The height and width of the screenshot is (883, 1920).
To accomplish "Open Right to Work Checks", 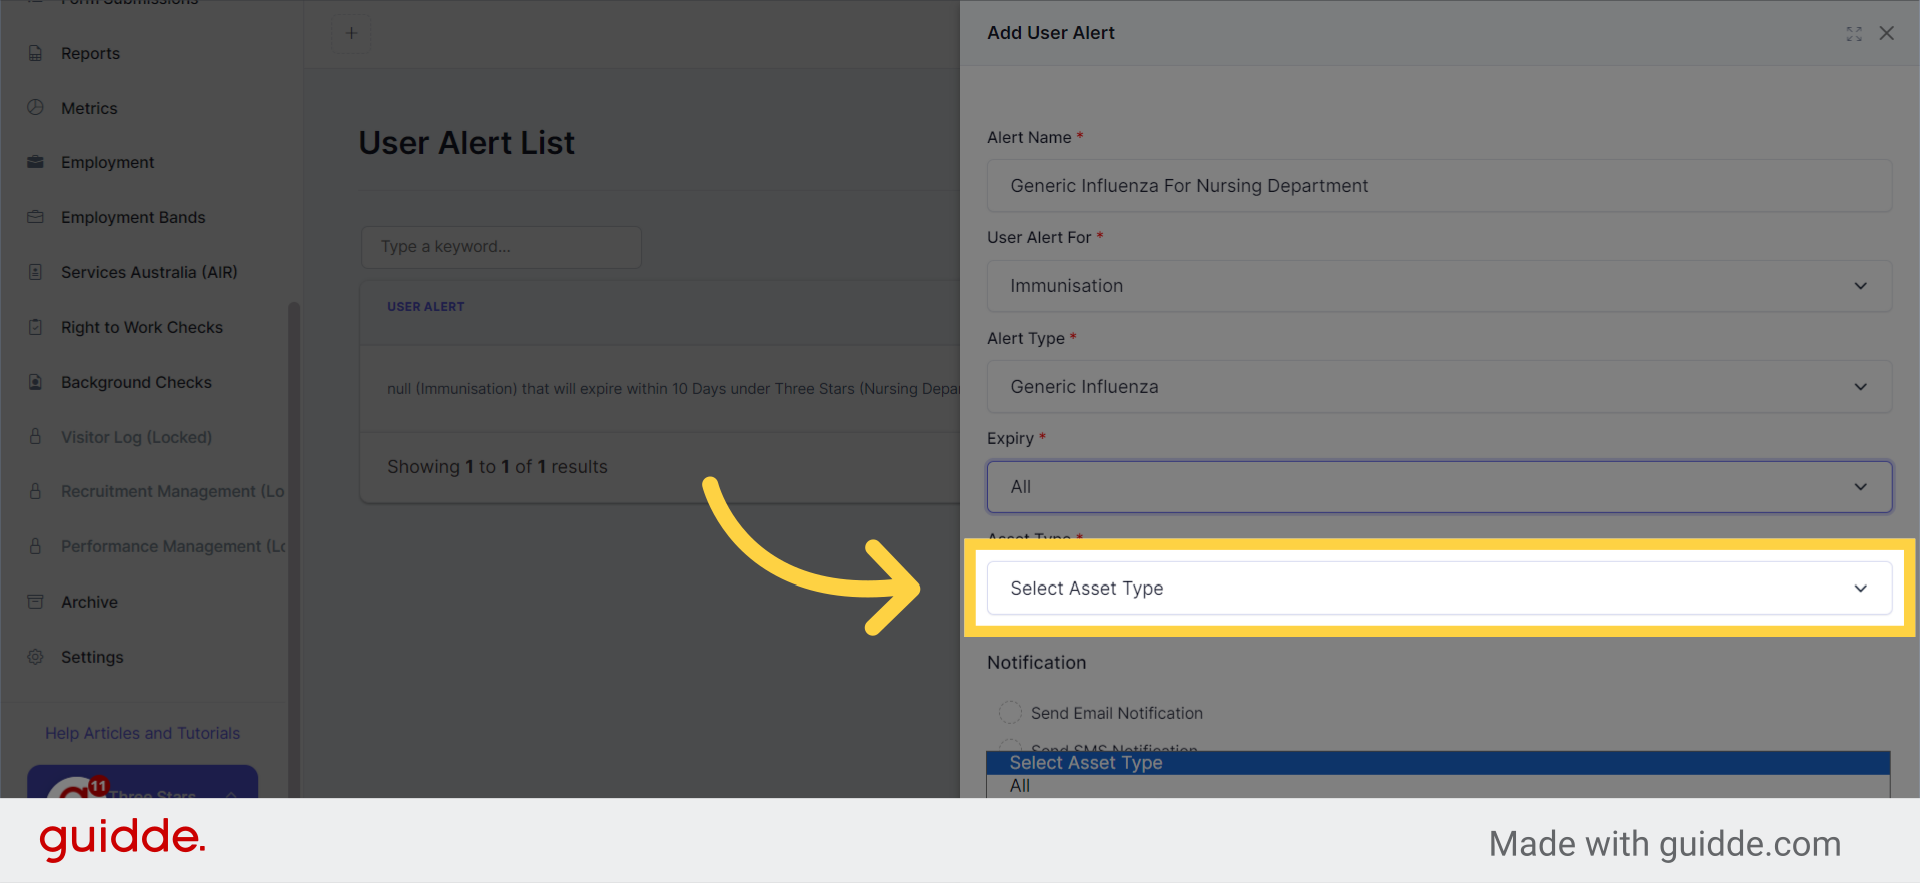I will [x=142, y=327].
